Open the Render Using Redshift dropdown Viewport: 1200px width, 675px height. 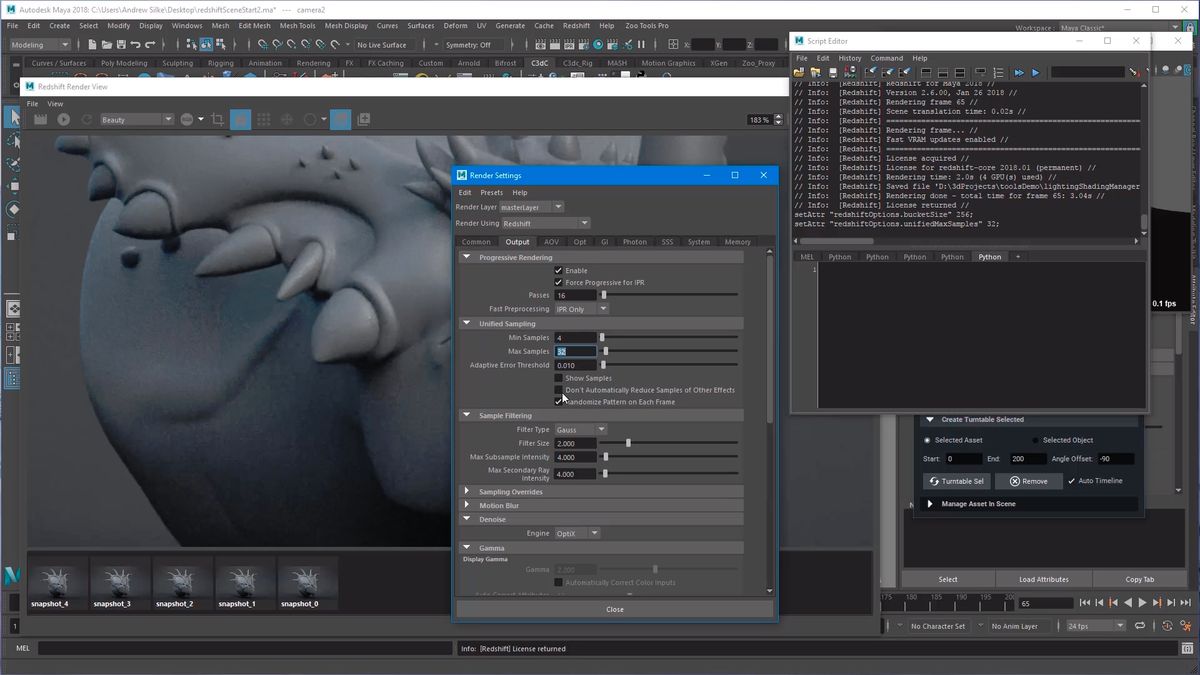pos(546,223)
